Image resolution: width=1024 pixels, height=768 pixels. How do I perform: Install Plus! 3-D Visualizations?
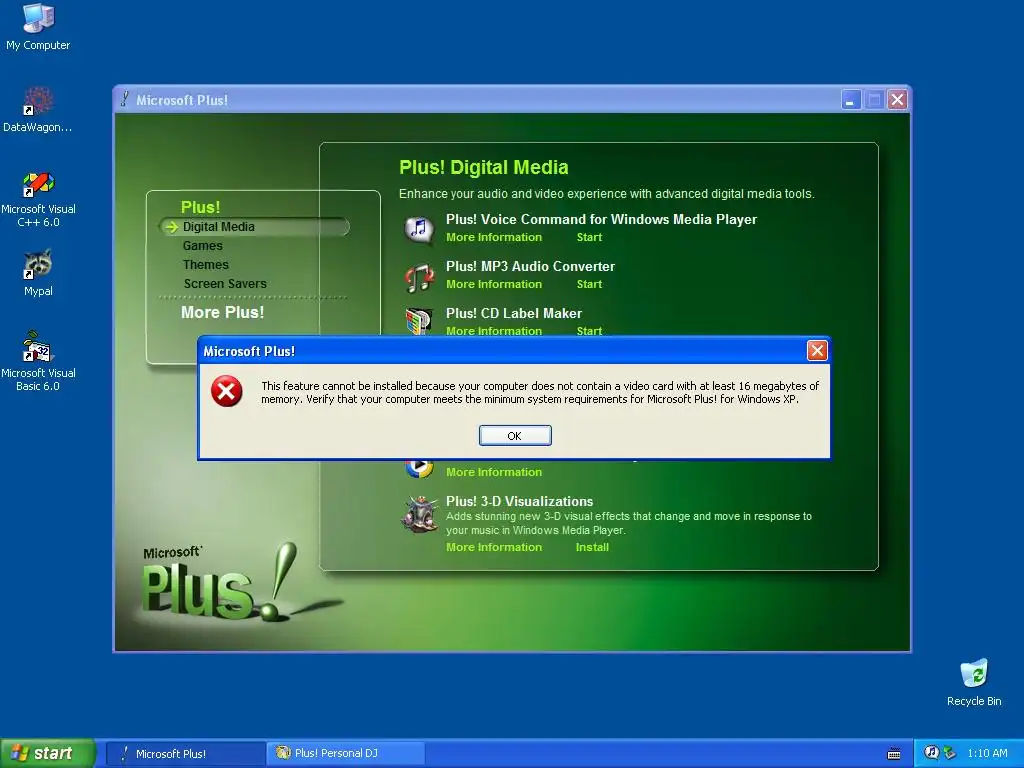(x=592, y=547)
